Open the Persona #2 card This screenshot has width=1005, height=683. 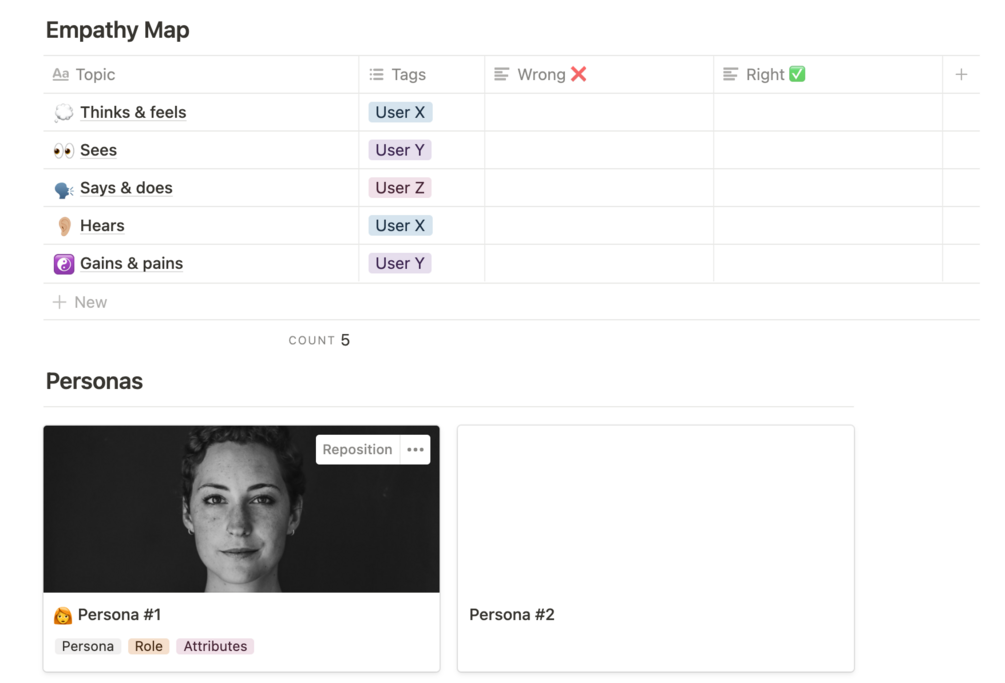click(x=655, y=548)
